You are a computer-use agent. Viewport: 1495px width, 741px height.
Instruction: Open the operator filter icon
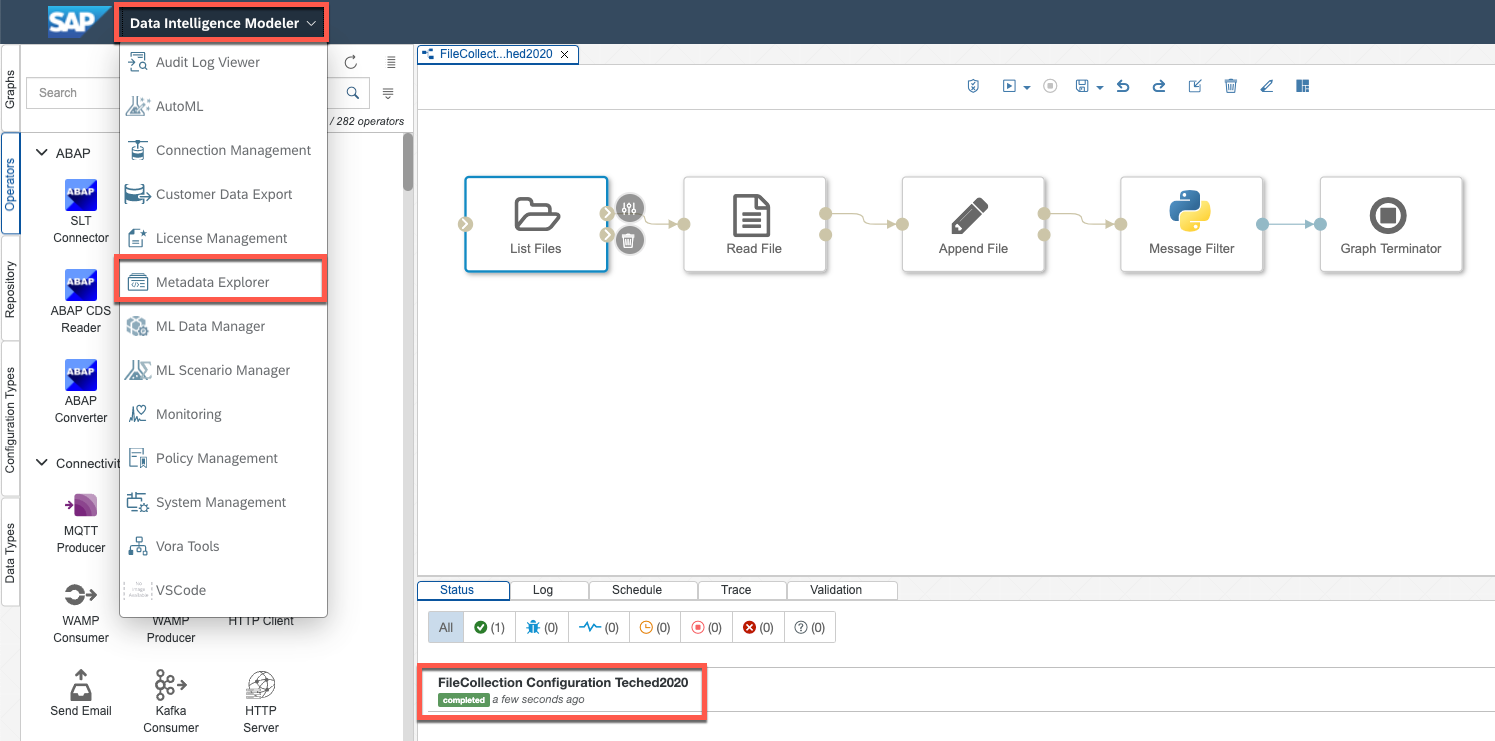[388, 93]
